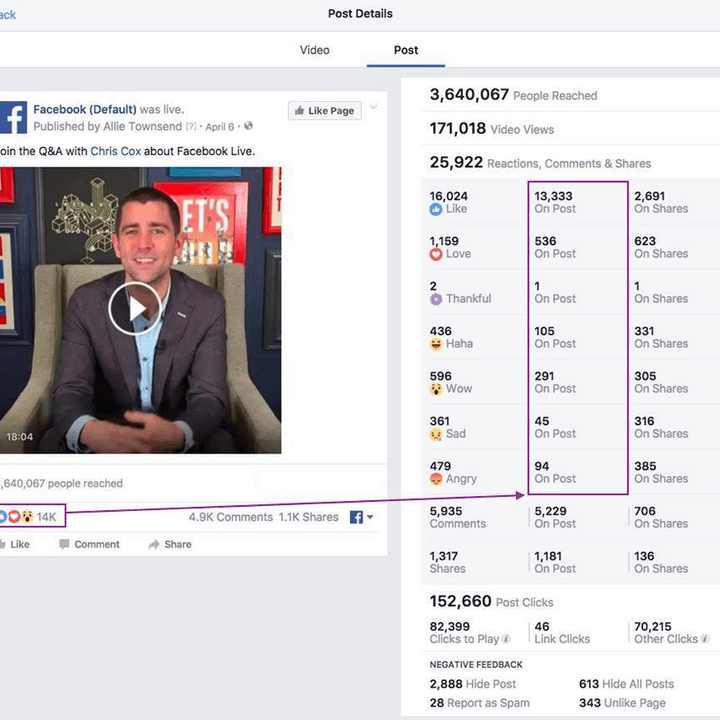Click the 2,888 Hide Post feedback
720x720 pixels.
click(x=473, y=684)
